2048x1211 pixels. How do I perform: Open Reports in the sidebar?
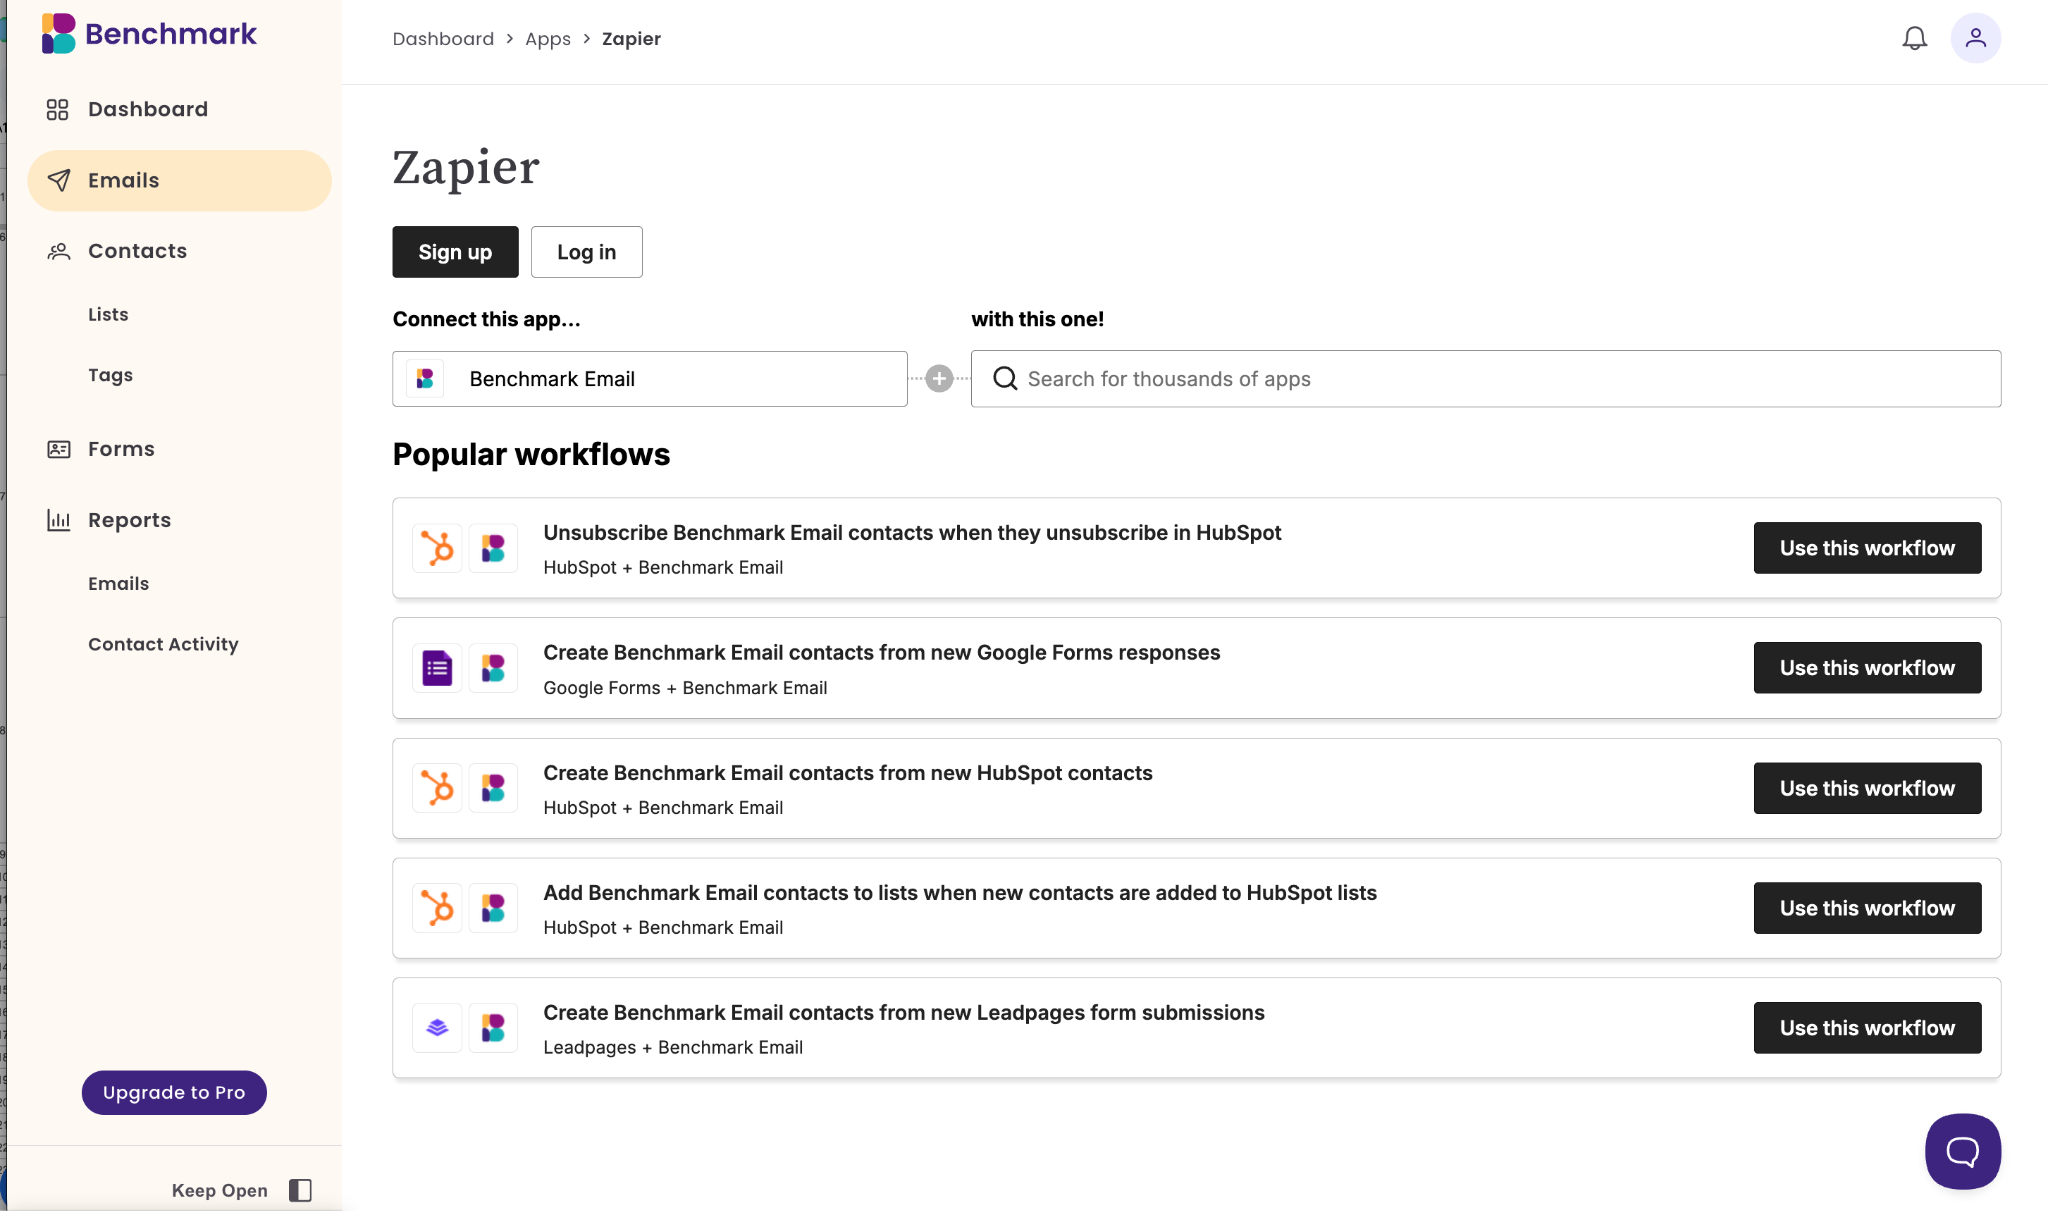[x=129, y=520]
